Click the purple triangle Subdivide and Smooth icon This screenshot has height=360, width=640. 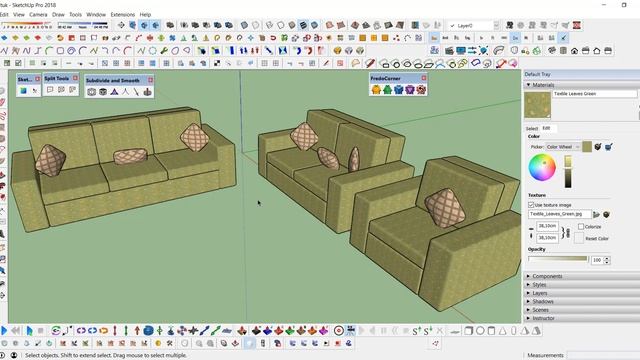click(x=114, y=92)
